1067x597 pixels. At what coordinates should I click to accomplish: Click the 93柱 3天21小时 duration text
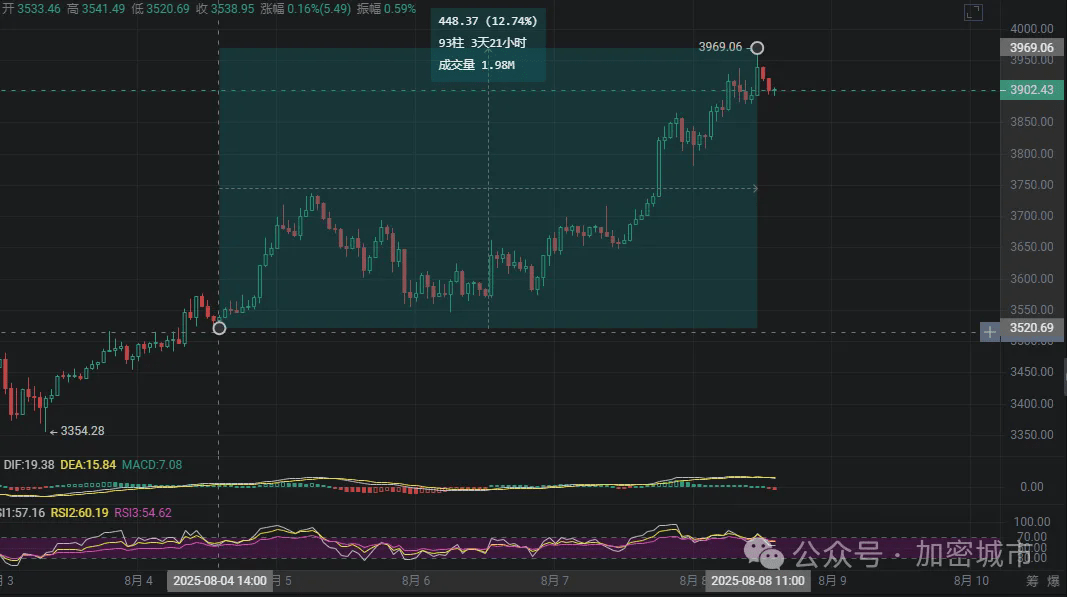coord(482,43)
